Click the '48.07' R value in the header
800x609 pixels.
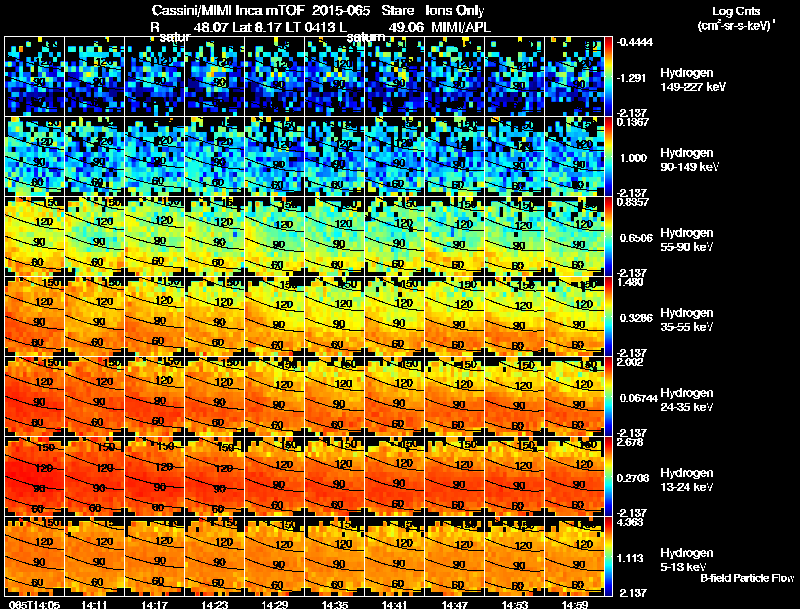click(x=211, y=27)
